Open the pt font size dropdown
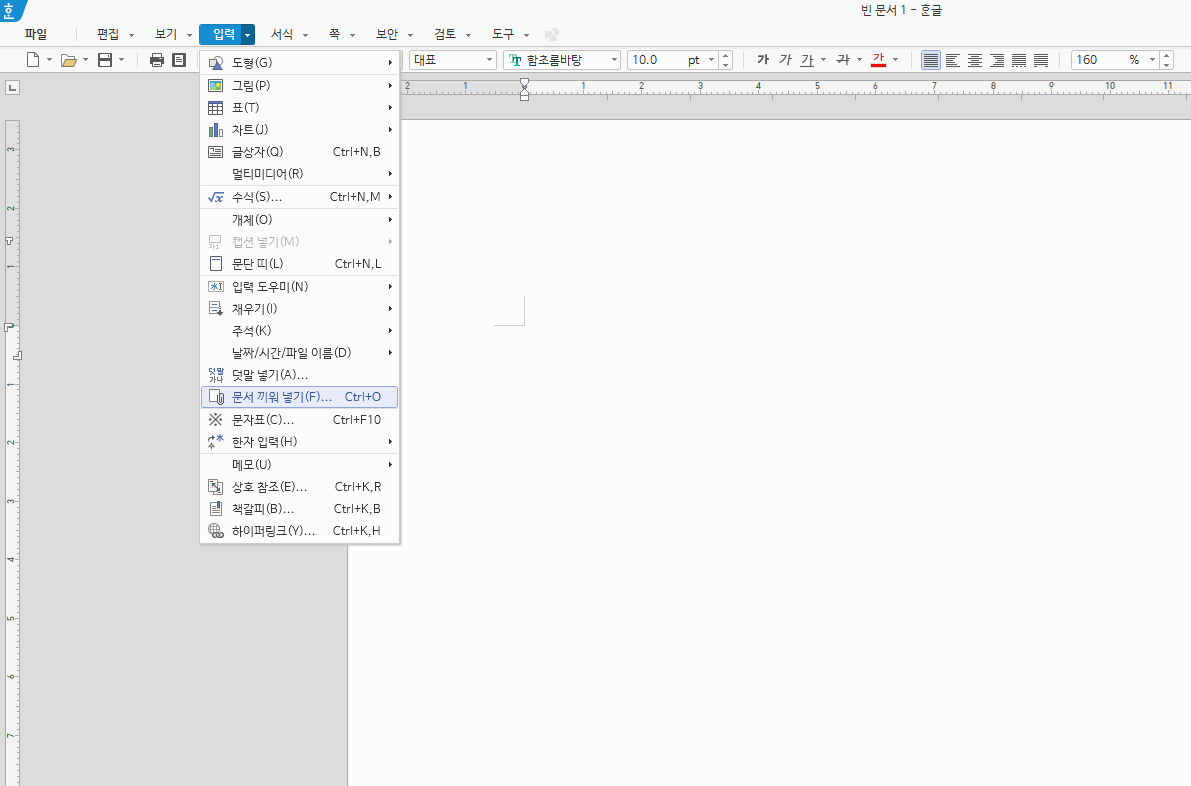 pyautogui.click(x=711, y=60)
